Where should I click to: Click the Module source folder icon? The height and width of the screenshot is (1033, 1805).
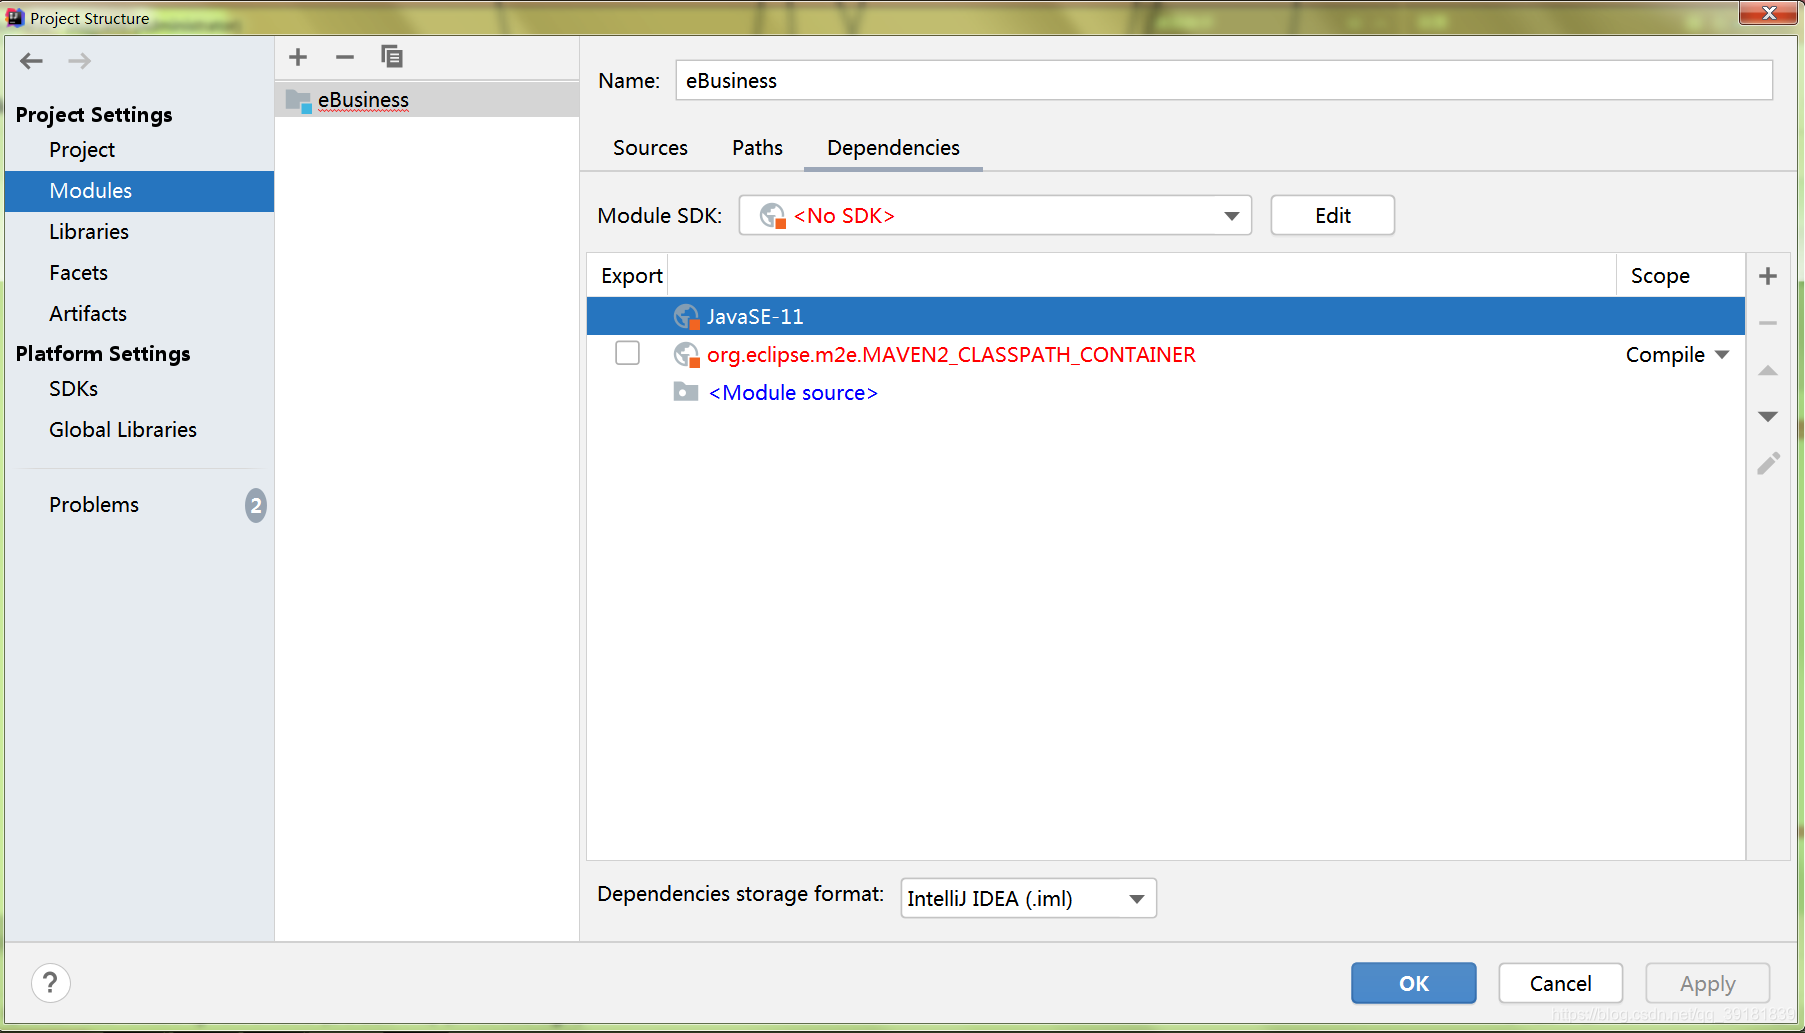click(x=686, y=392)
